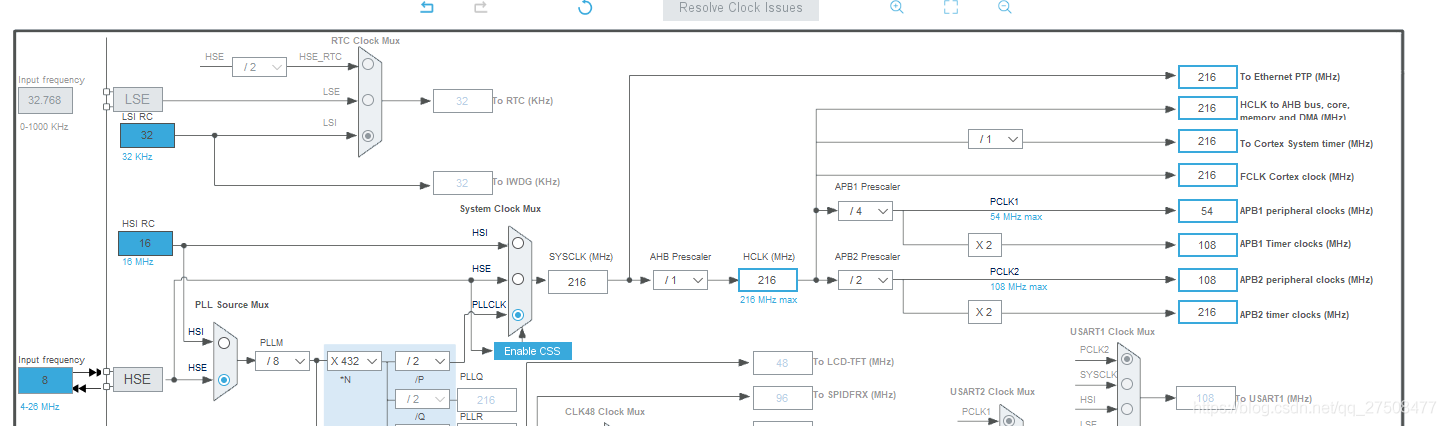Screen dimensions: 1446x426
Task: Open the HSE RTC /2 divider dropdown
Action: click(259, 66)
